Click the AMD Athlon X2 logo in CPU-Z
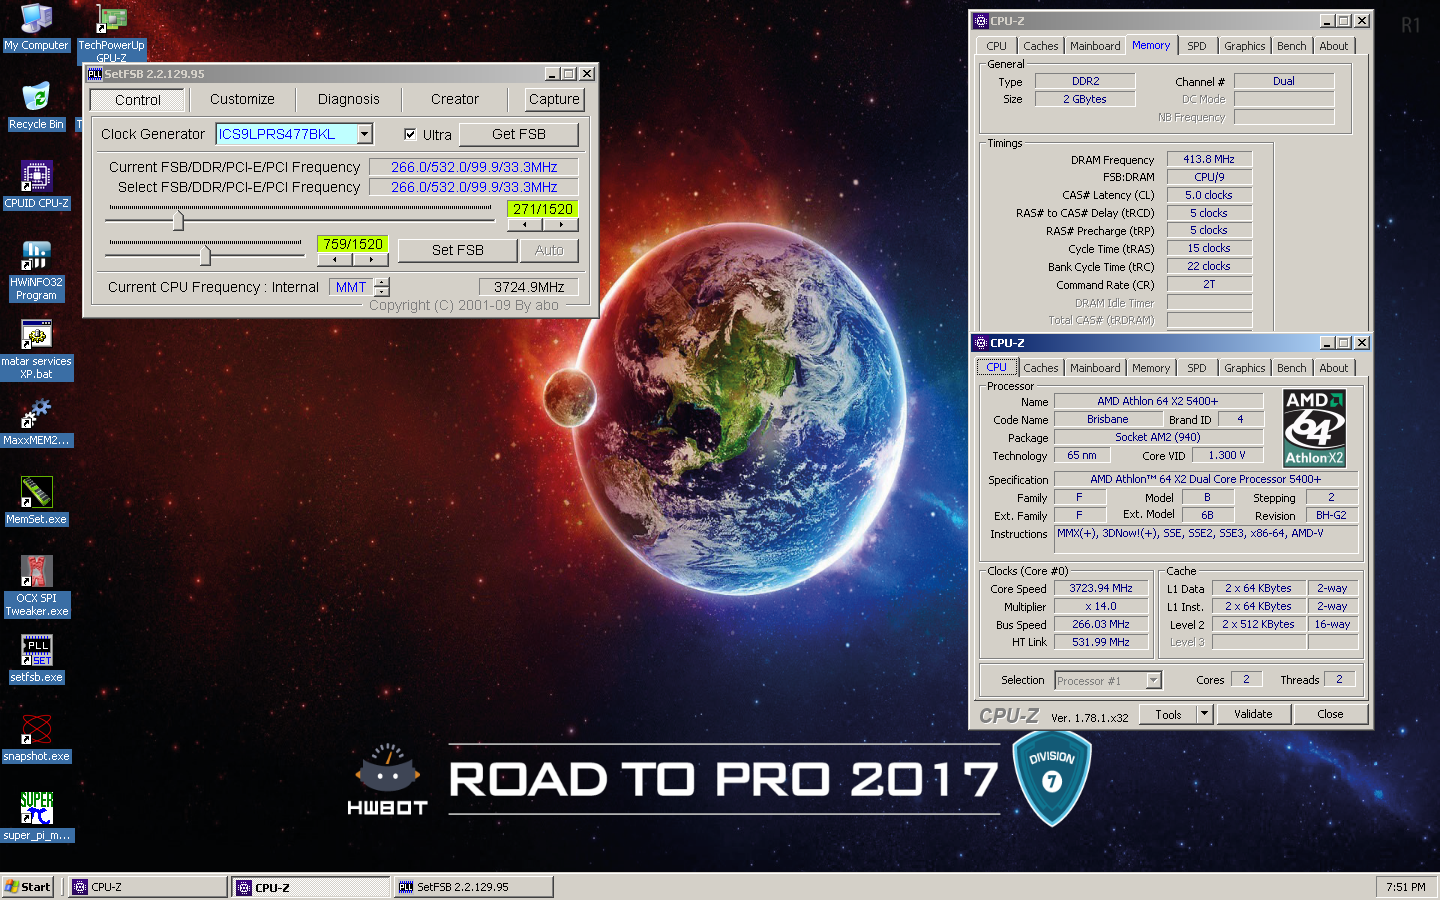This screenshot has height=900, width=1440. [x=1314, y=428]
